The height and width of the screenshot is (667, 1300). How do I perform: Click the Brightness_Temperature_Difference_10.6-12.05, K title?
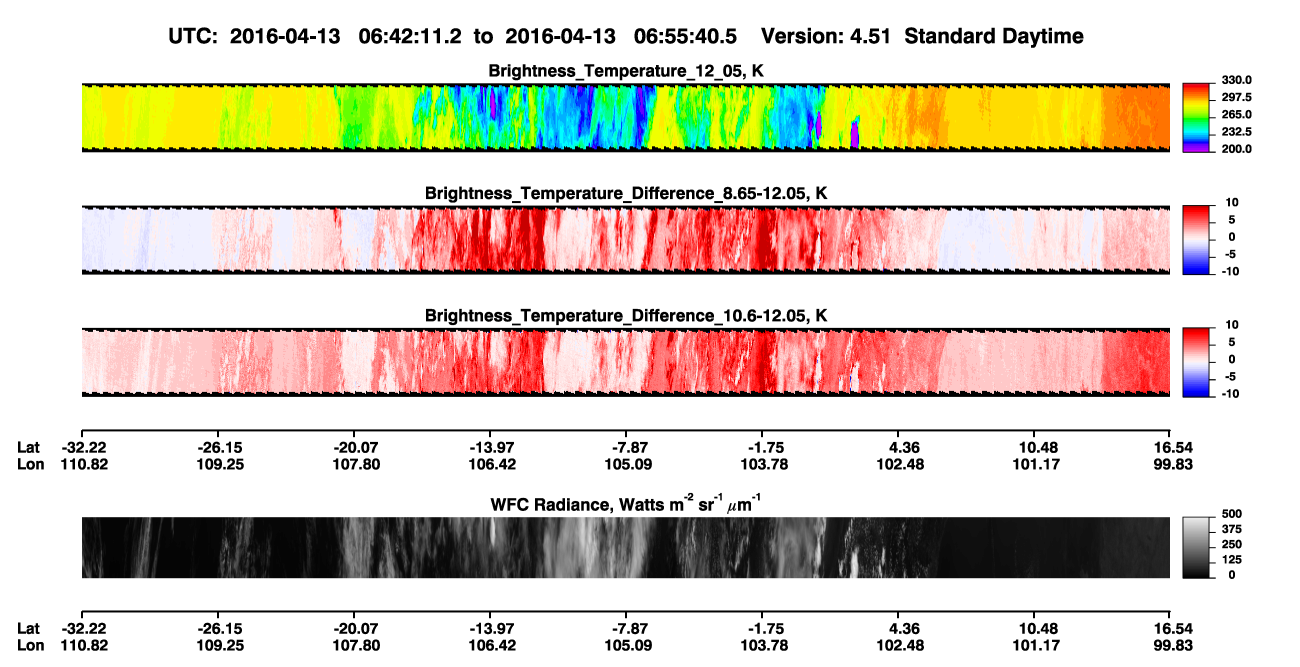point(626,315)
